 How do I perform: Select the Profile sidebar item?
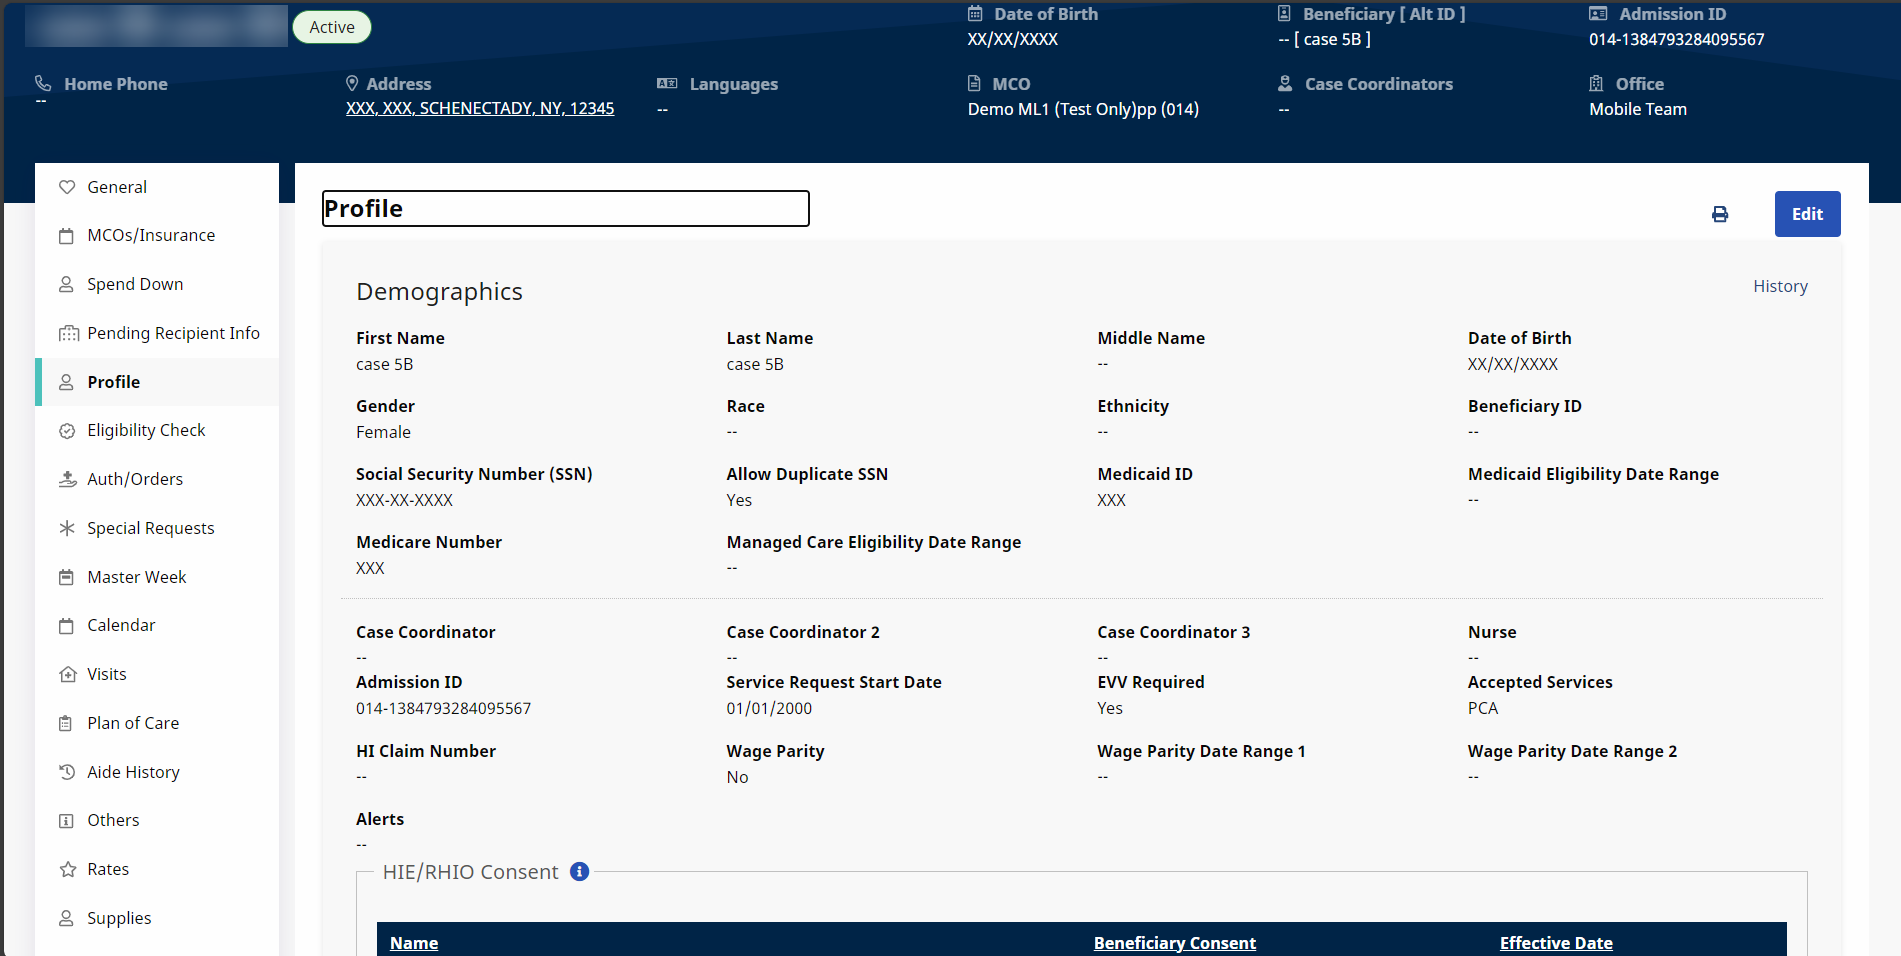(x=157, y=382)
